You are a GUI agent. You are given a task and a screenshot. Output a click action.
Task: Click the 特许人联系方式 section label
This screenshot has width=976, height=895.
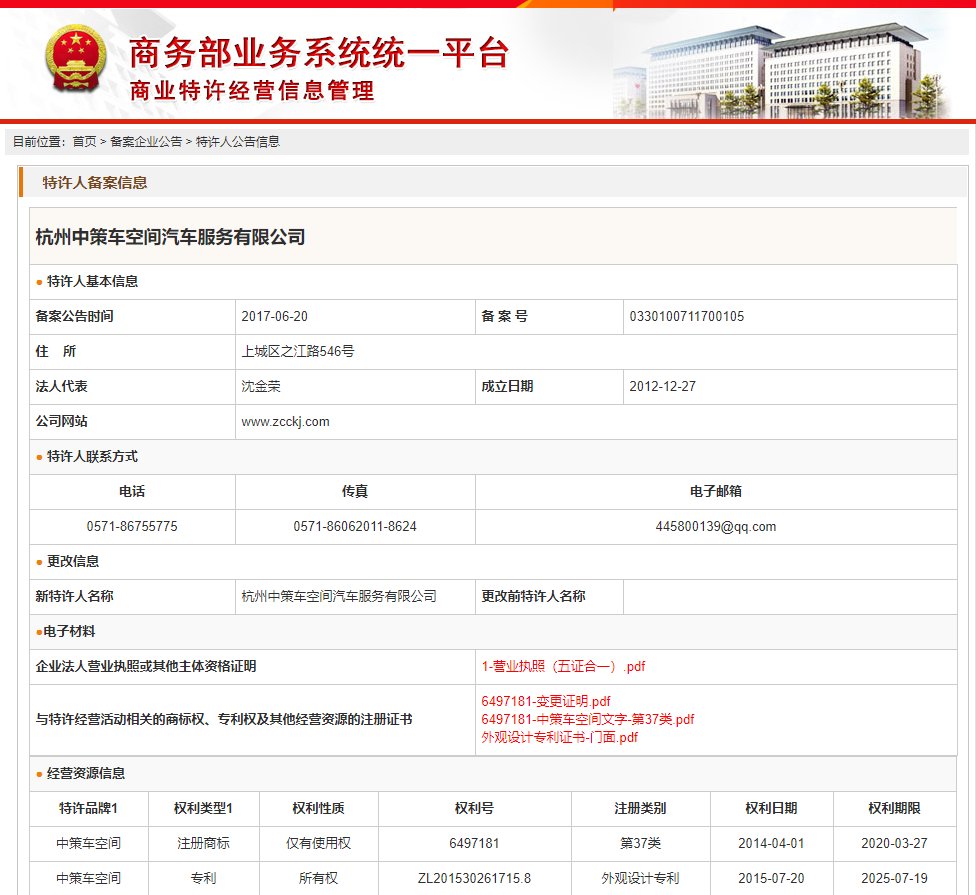click(92, 457)
